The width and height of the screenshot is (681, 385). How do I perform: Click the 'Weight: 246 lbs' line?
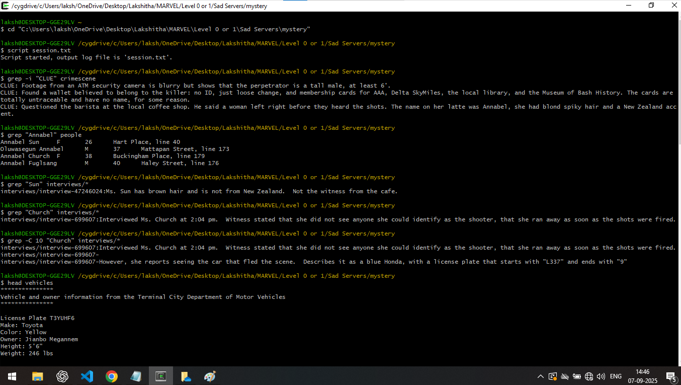coord(27,353)
